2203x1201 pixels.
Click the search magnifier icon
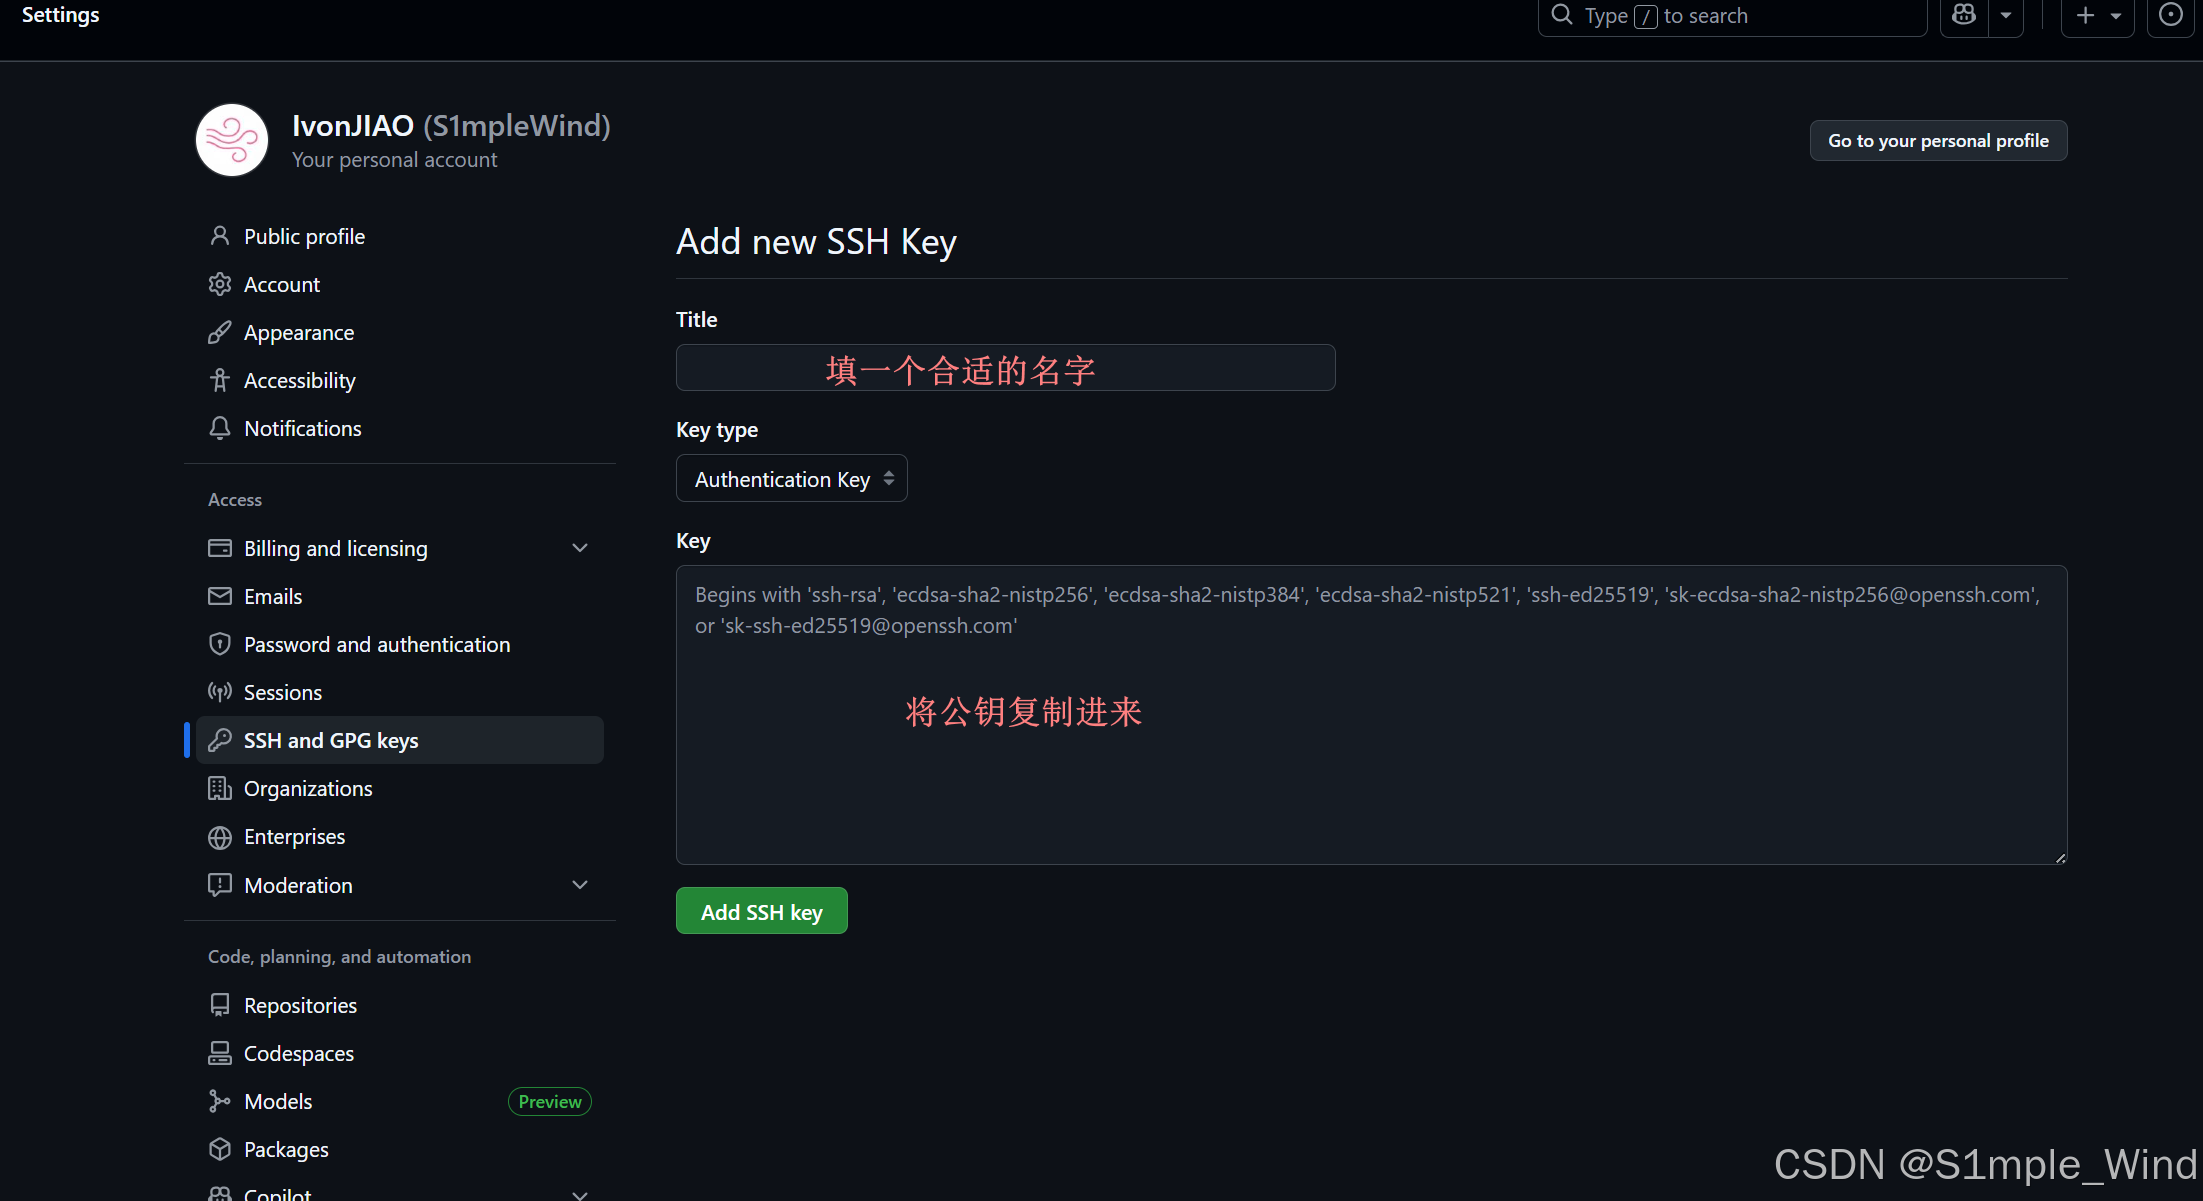pyautogui.click(x=1562, y=15)
